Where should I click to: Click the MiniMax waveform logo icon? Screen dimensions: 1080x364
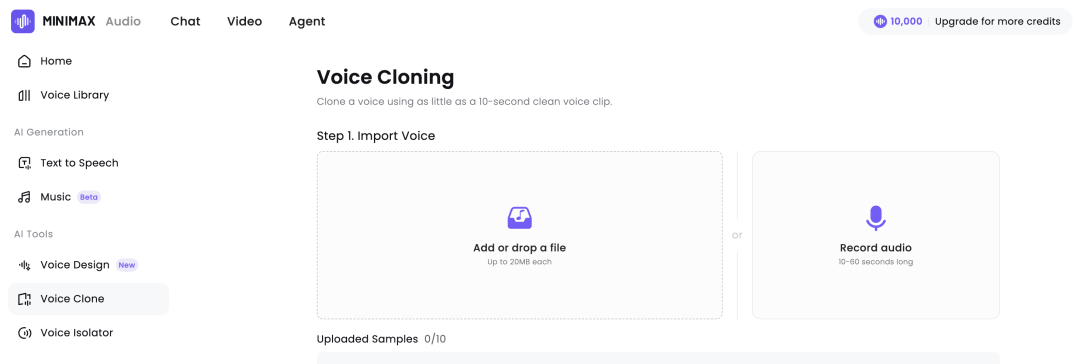coord(23,21)
